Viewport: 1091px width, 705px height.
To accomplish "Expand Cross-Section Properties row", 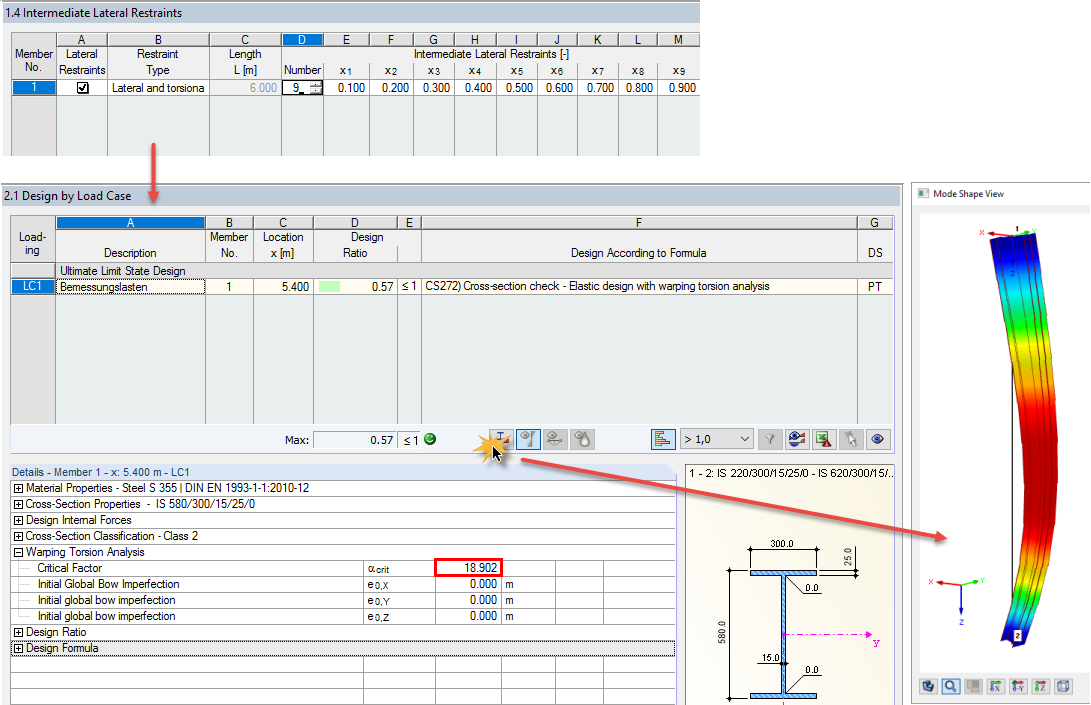I will coord(18,505).
